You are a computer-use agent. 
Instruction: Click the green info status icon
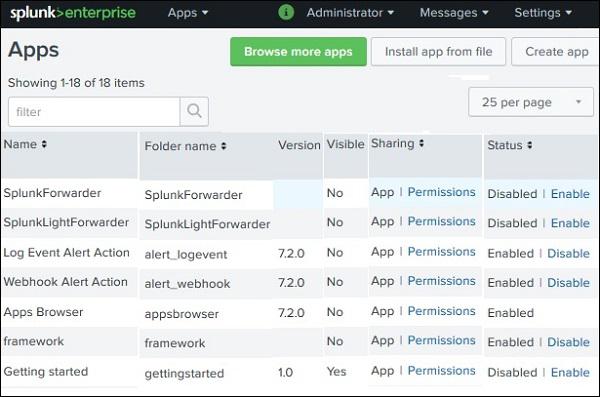[x=286, y=12]
